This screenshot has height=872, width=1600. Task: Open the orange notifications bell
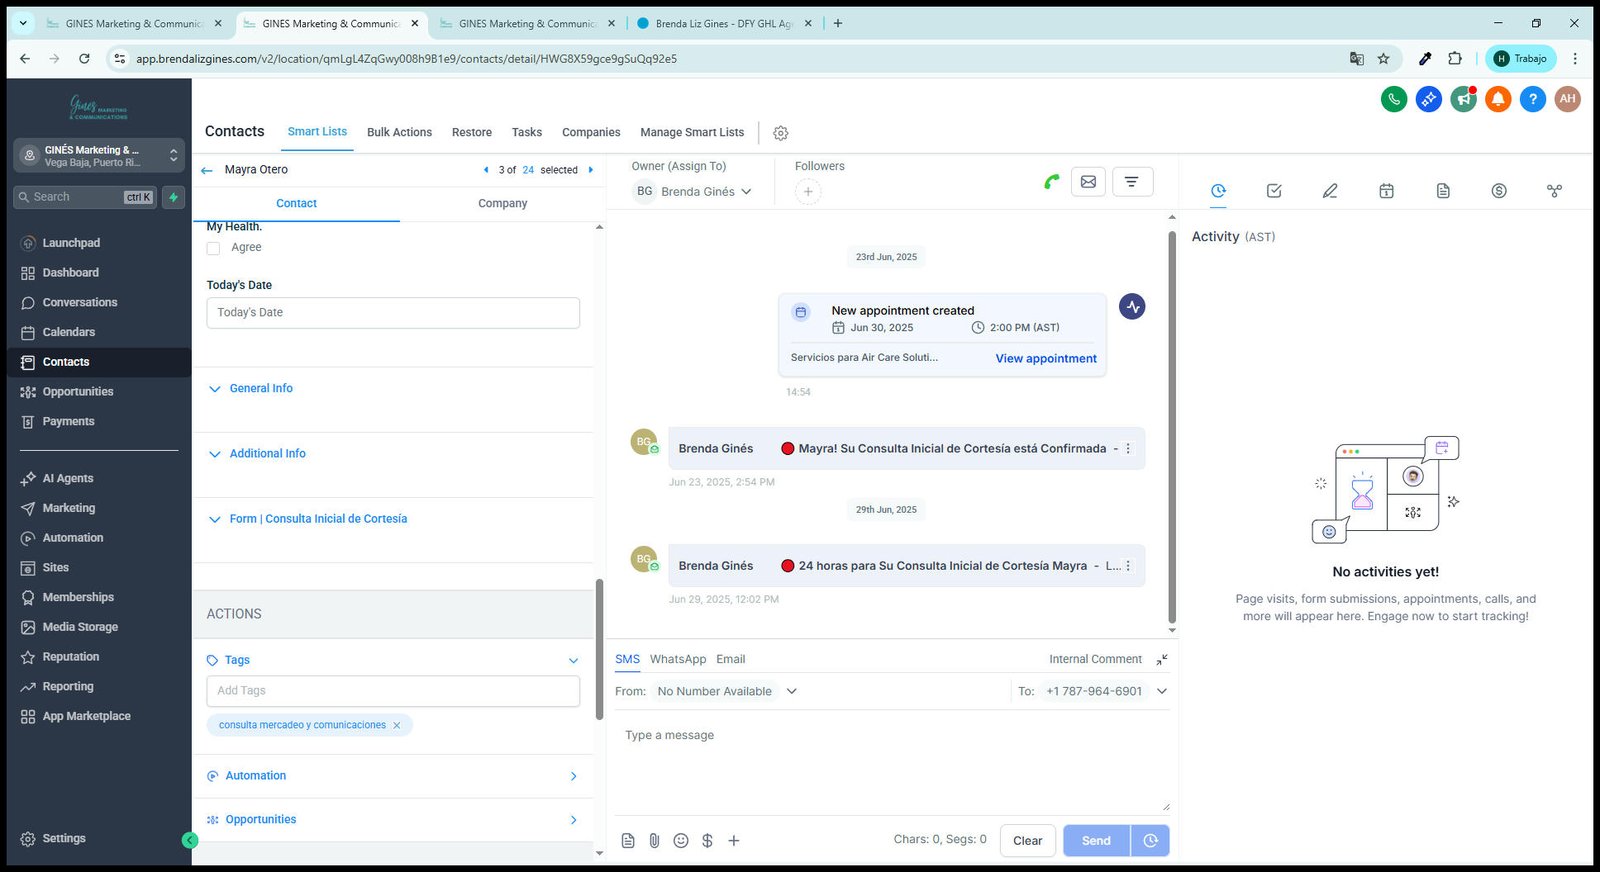pos(1498,99)
